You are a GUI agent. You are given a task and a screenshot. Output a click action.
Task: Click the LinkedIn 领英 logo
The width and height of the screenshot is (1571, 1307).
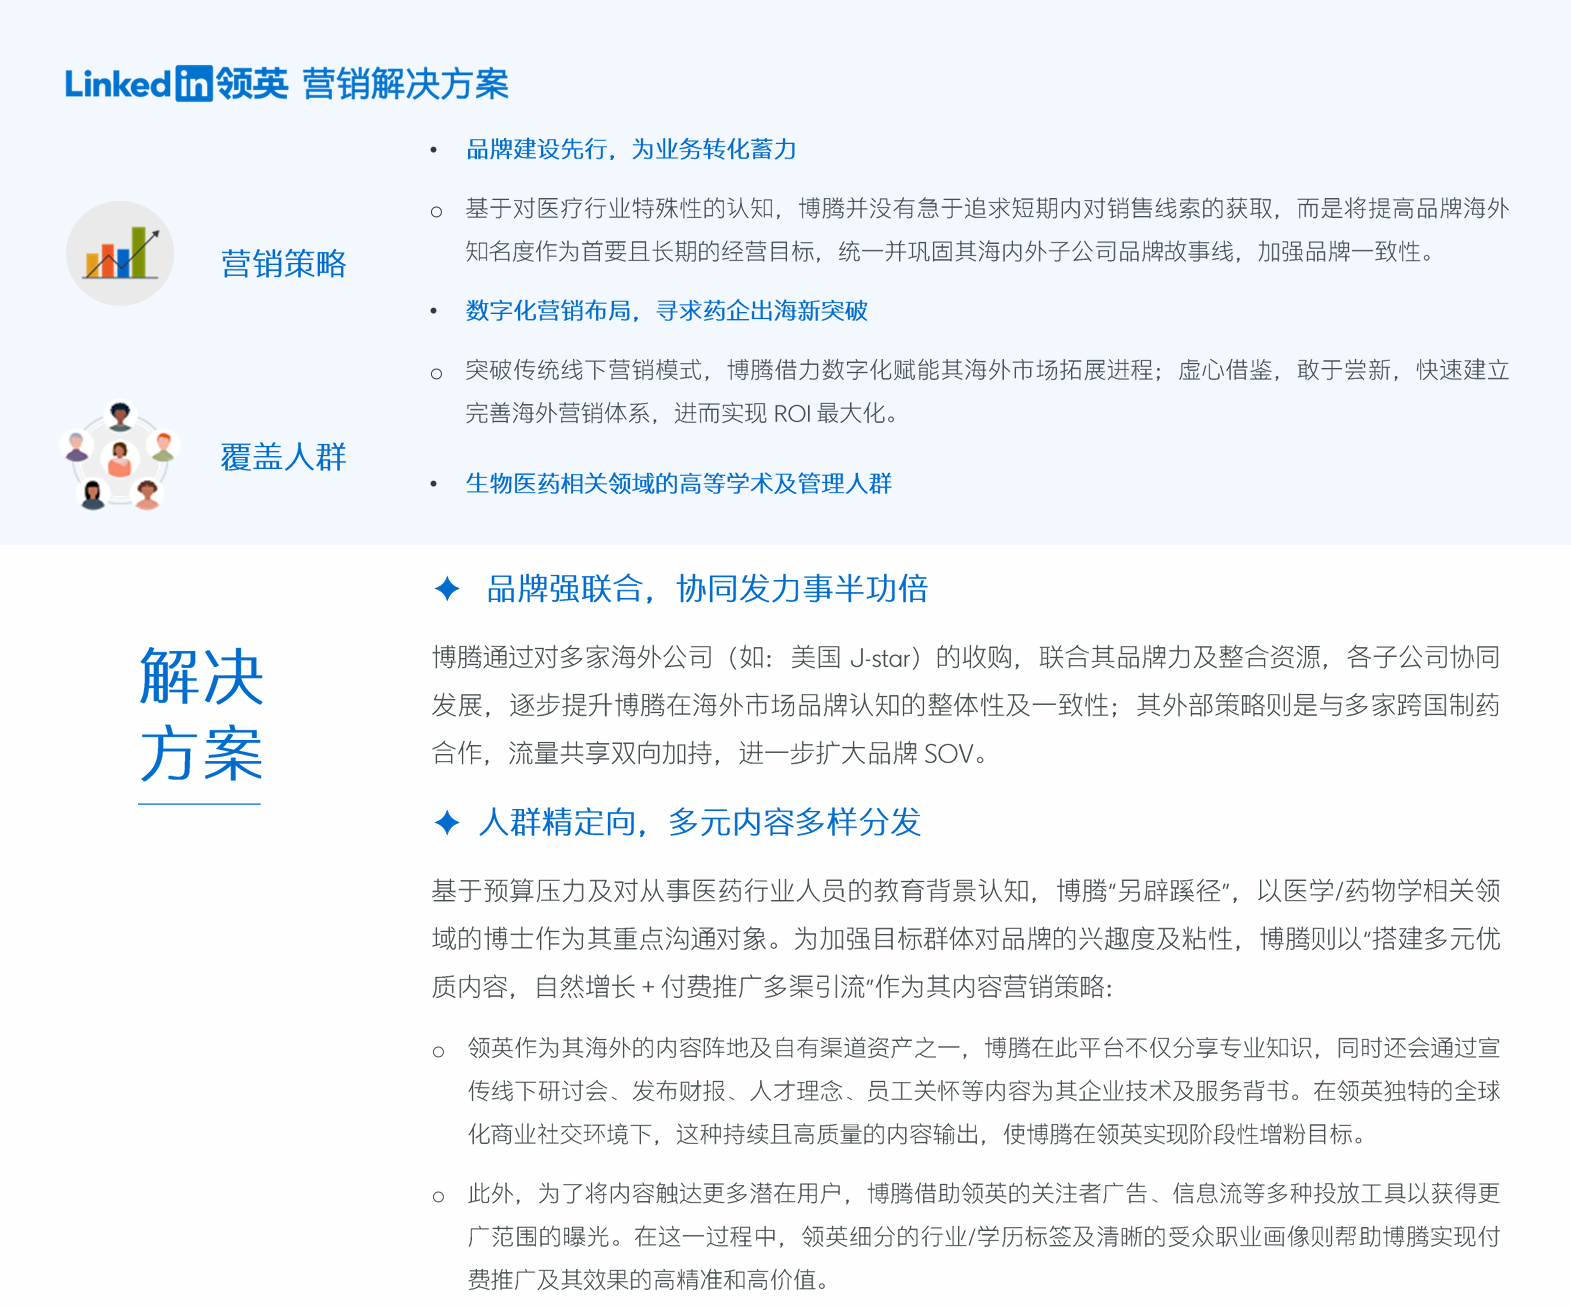point(177,84)
